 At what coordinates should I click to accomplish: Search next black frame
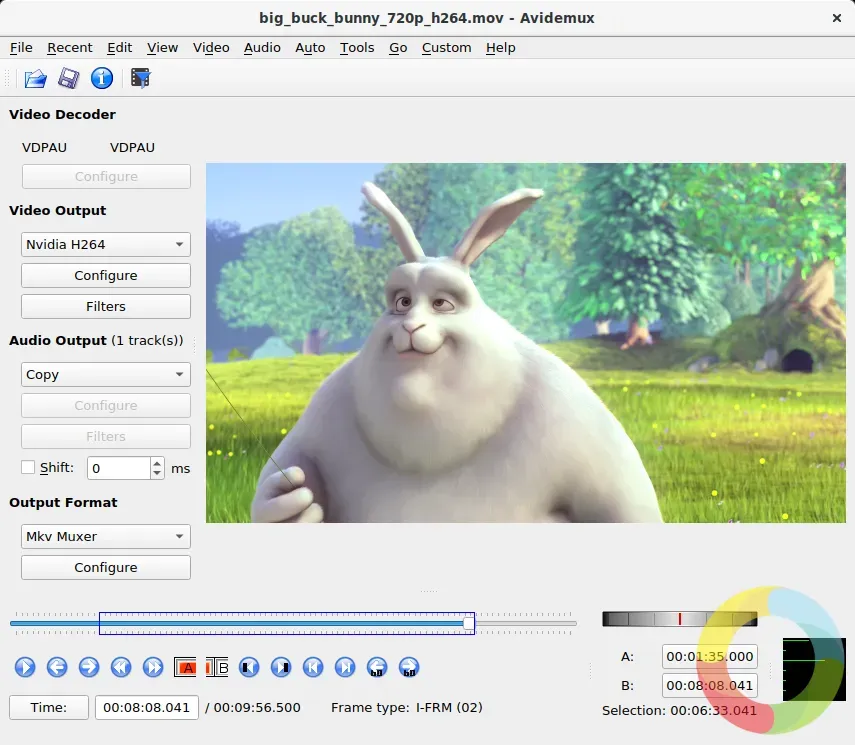[x=281, y=667]
